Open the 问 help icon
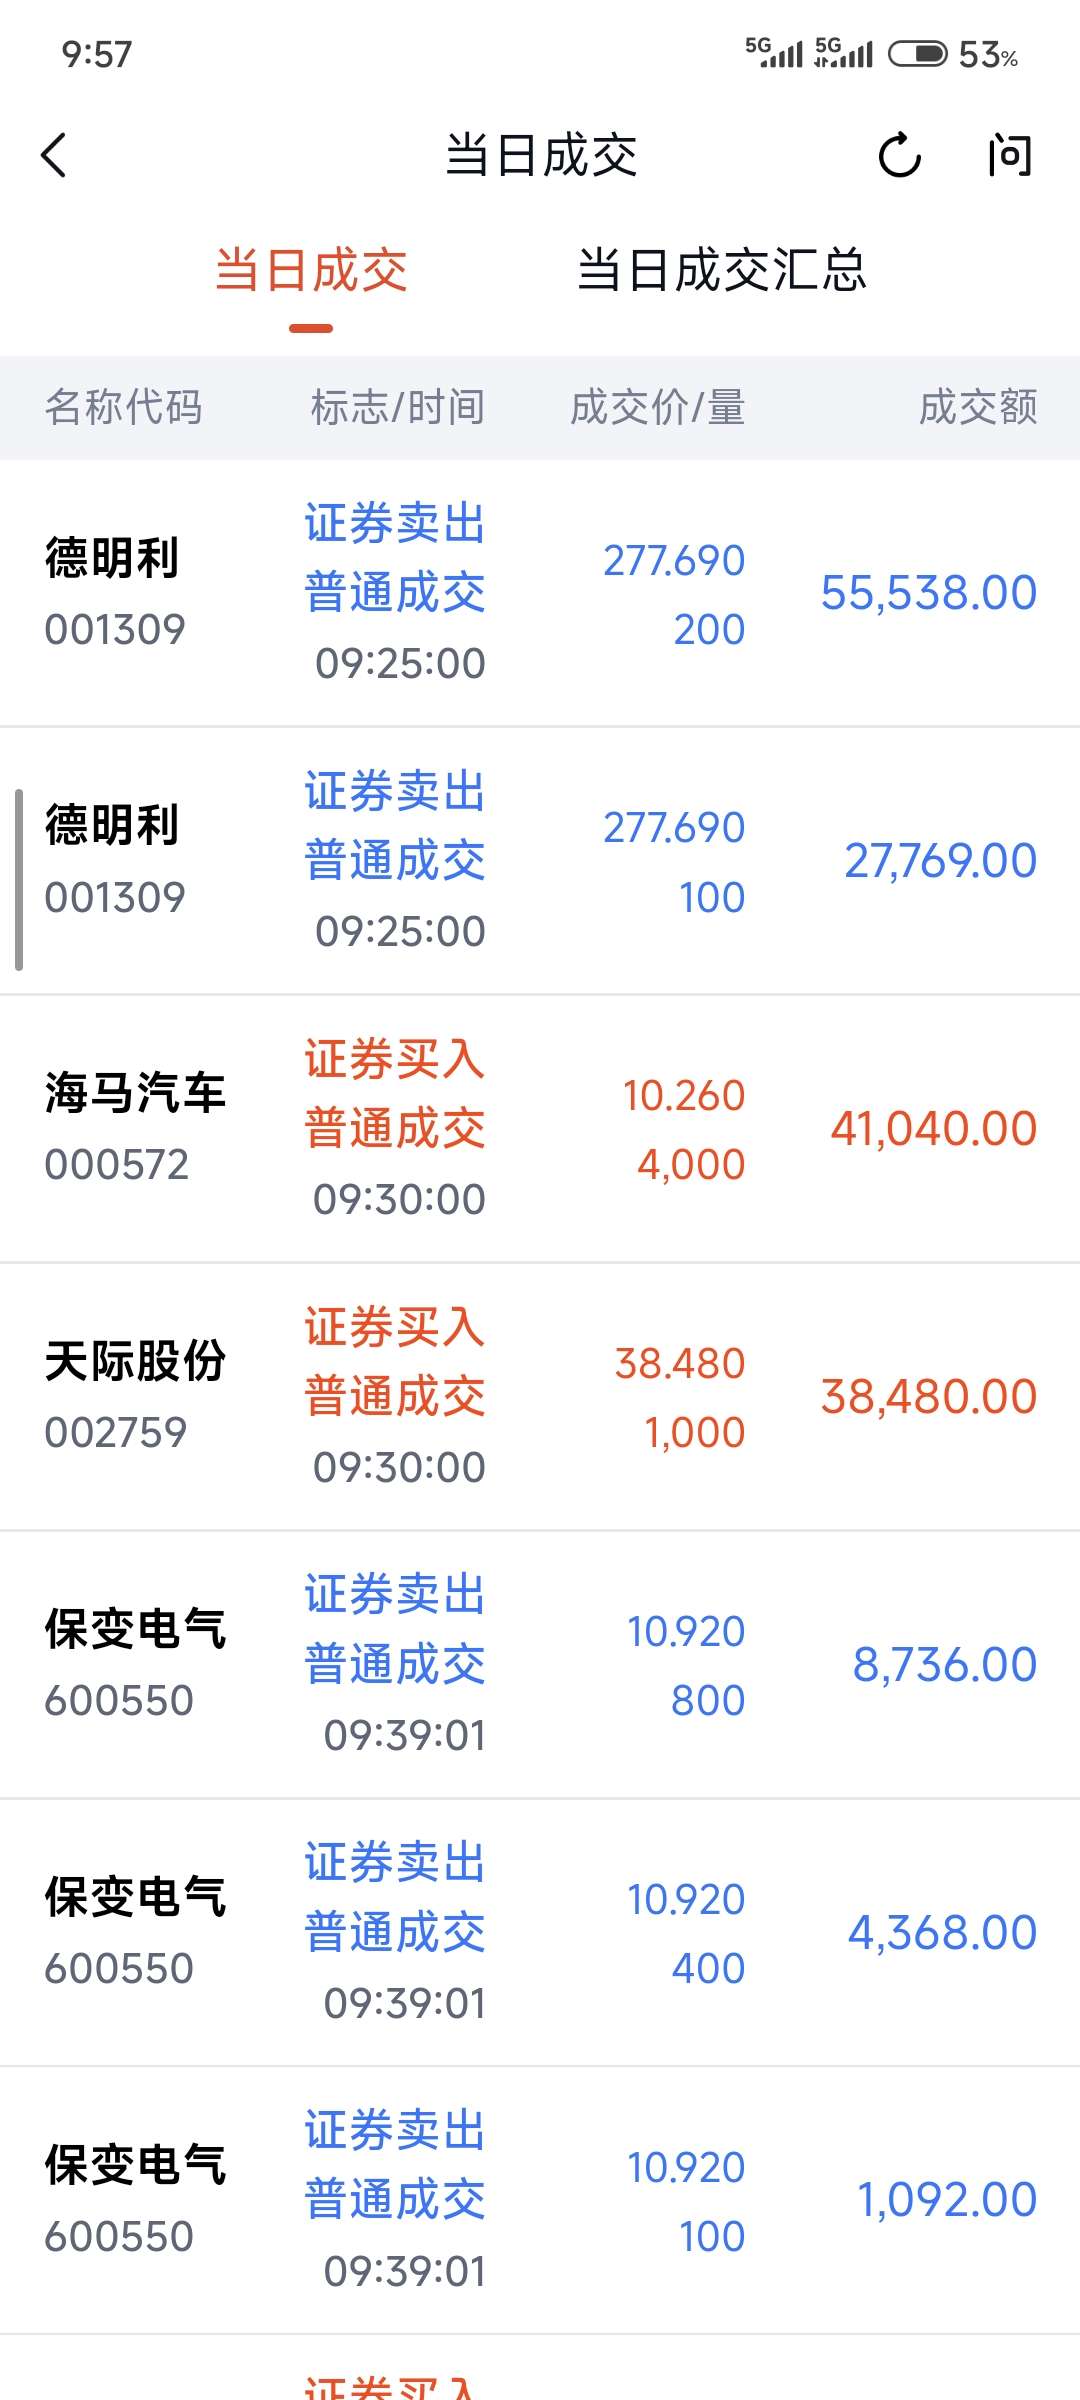Screen dimensions: 1080x2400 pos(1009,156)
